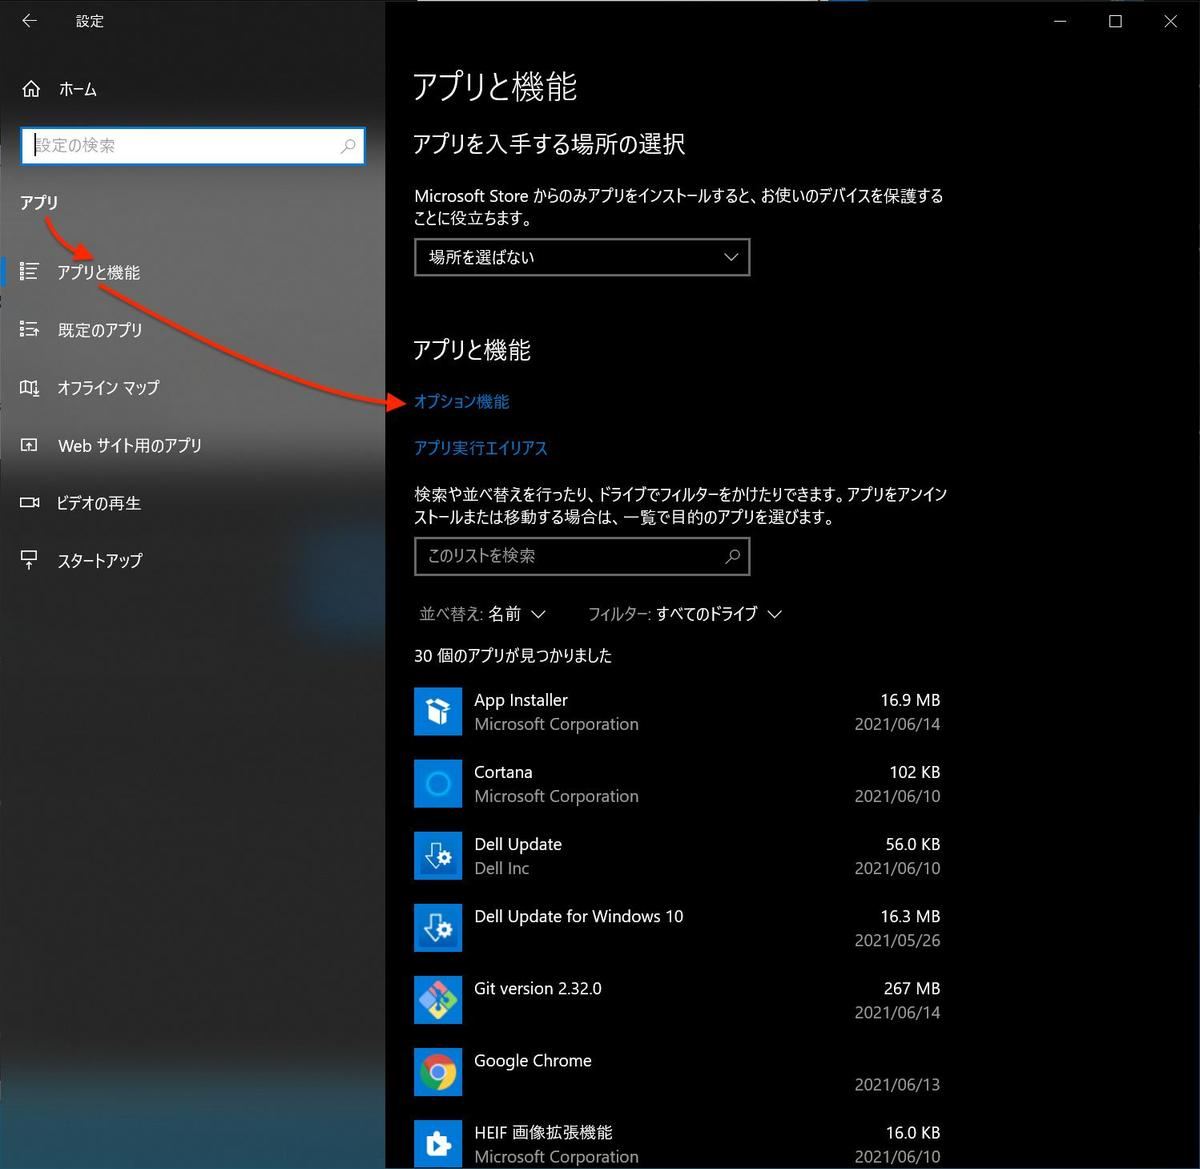The image size is (1200, 1169).
Task: Click the 既定のアプリ sidebar icon
Action: 30,329
